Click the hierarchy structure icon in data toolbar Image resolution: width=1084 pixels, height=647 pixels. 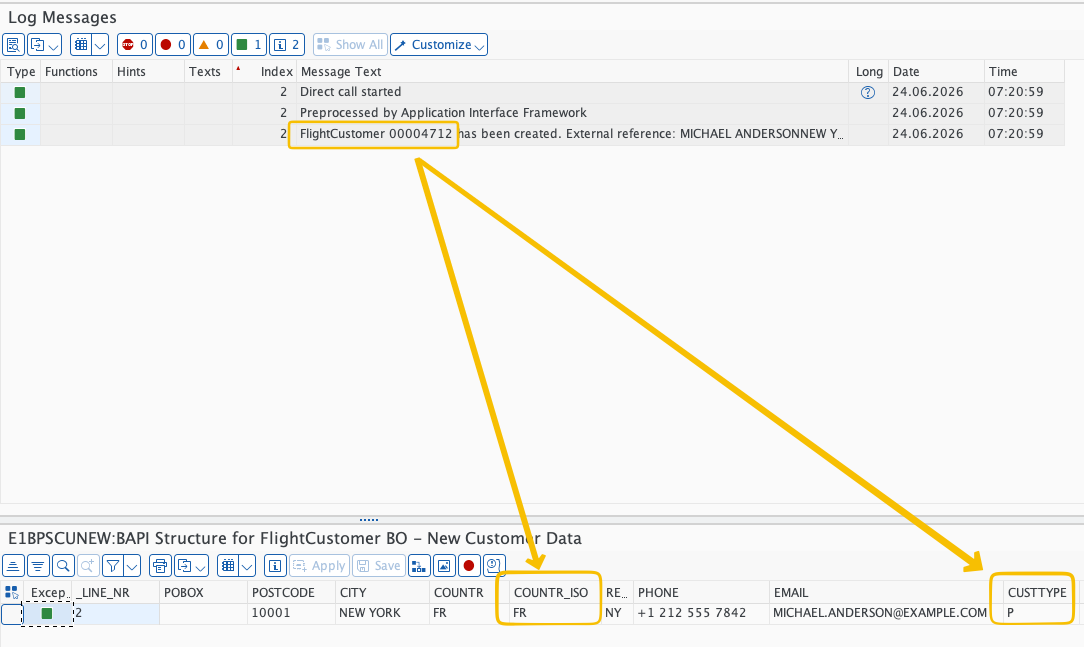click(x=419, y=565)
